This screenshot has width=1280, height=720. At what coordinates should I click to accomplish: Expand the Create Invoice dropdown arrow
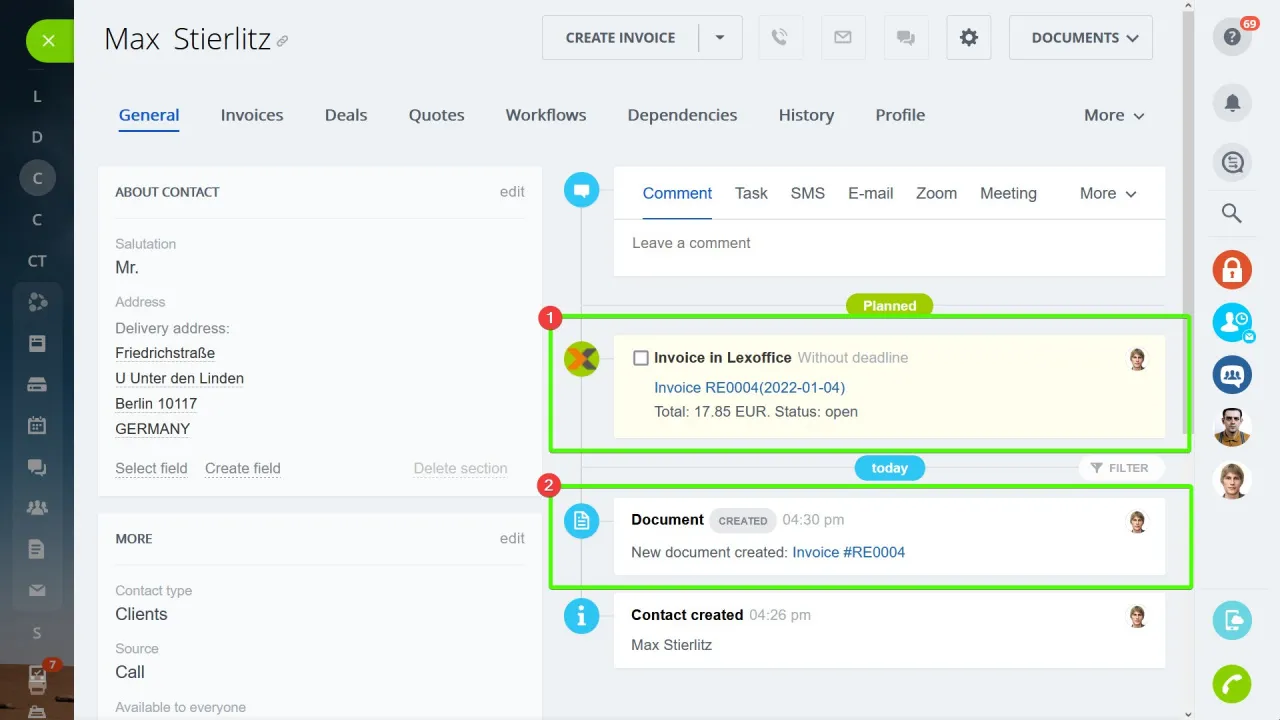coord(721,37)
